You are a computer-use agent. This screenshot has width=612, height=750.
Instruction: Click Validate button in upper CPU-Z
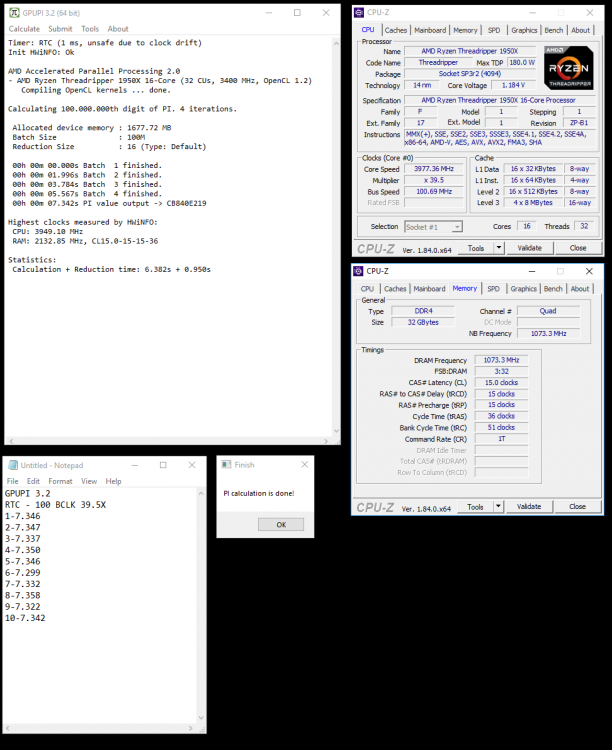[x=529, y=248]
